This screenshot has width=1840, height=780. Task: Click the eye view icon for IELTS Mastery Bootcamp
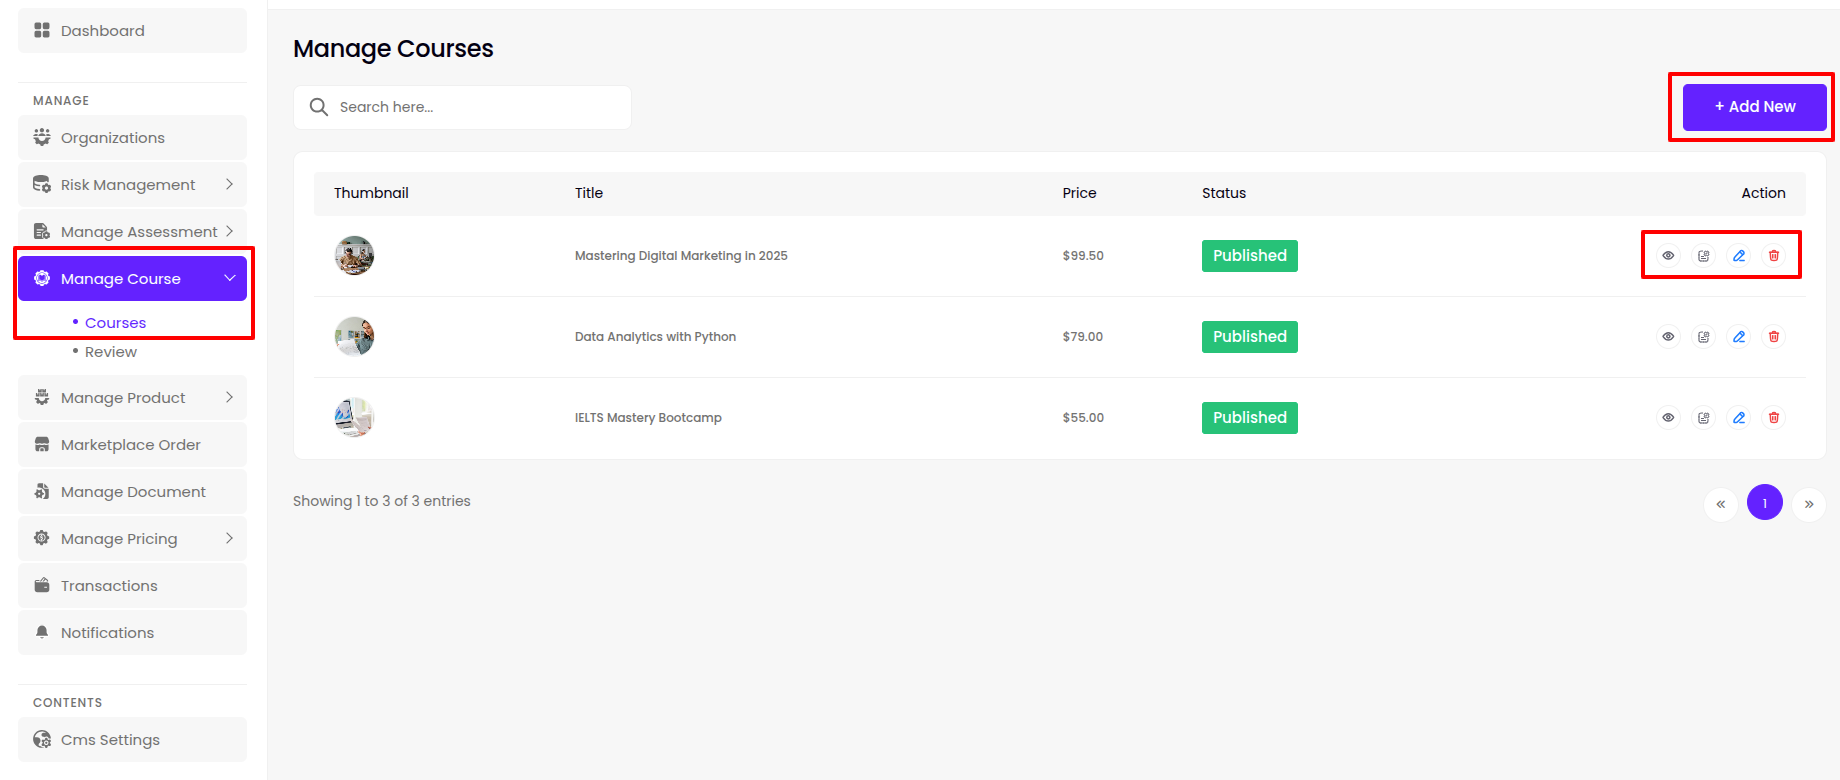coord(1668,418)
